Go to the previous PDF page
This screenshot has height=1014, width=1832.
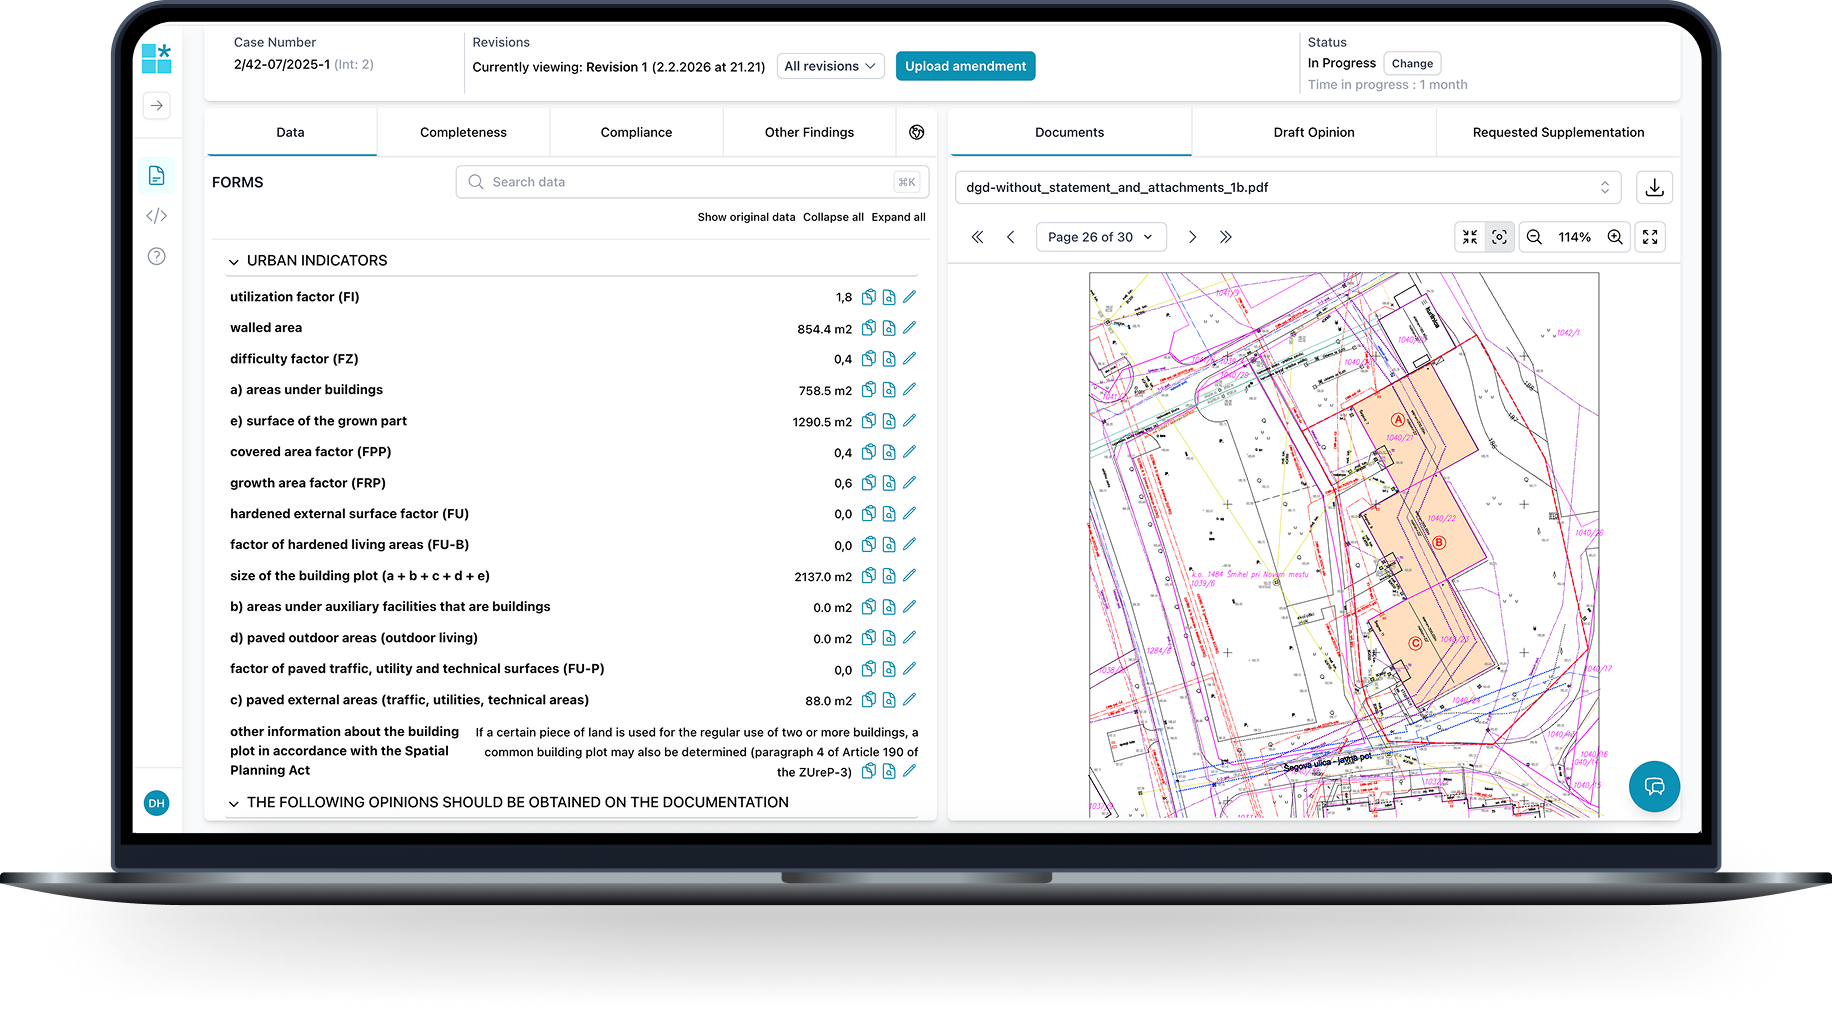tap(1011, 237)
